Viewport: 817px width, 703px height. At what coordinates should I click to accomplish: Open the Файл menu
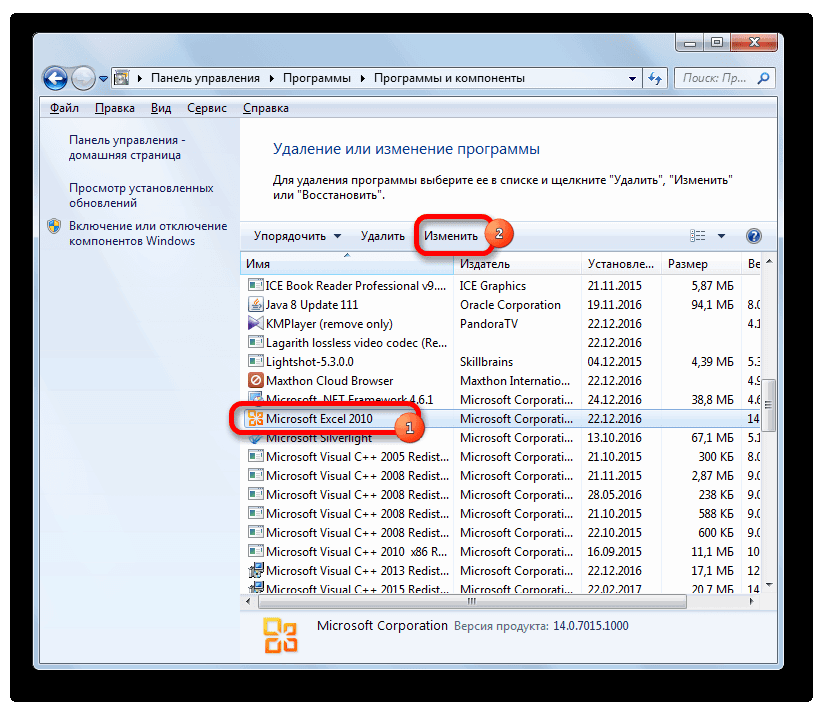pyautogui.click(x=64, y=108)
